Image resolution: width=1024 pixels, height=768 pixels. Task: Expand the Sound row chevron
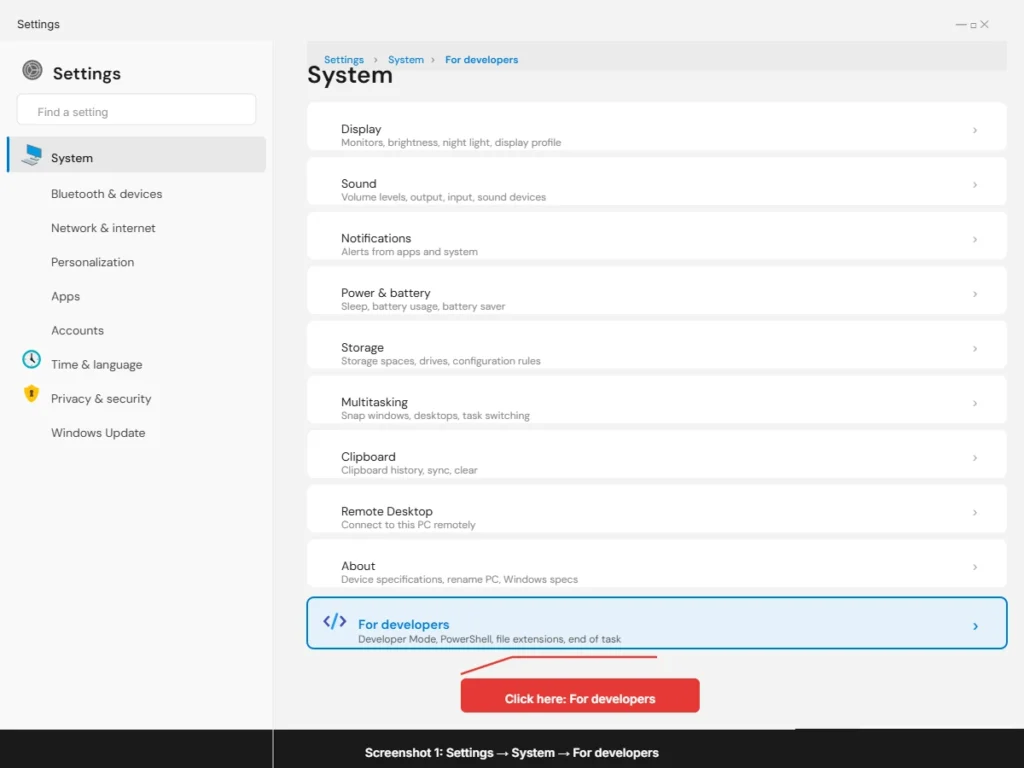point(975,185)
